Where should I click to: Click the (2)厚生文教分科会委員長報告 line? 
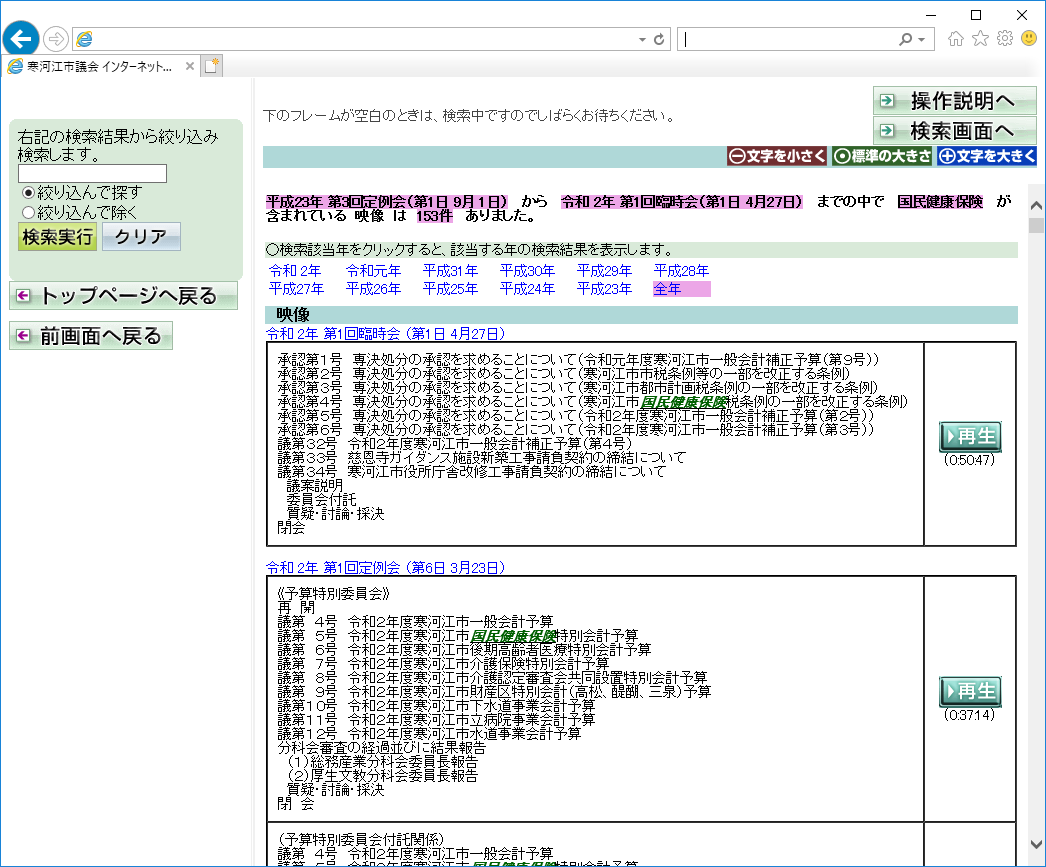point(382,776)
